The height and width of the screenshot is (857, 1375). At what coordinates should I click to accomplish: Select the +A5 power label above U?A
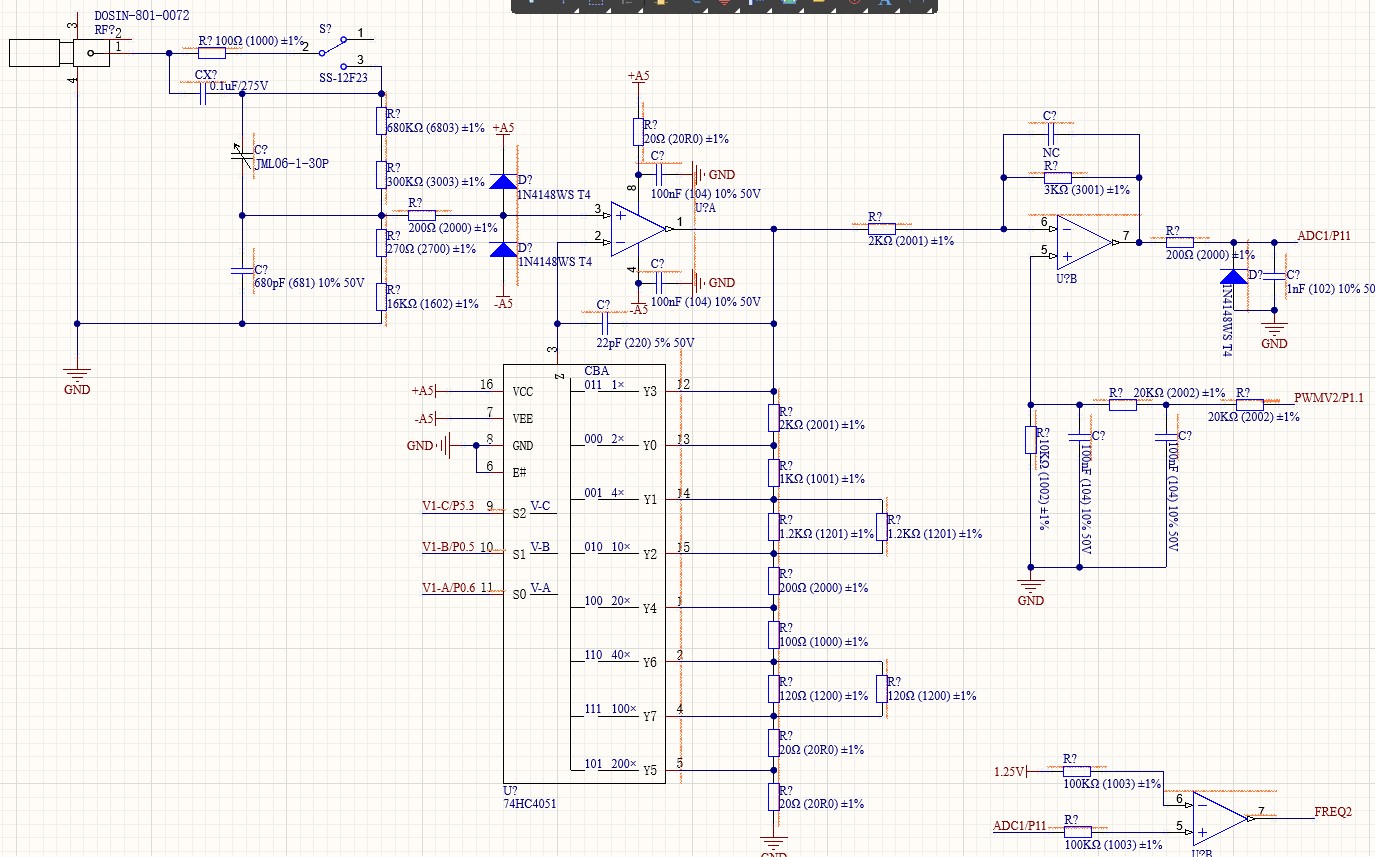point(638,76)
